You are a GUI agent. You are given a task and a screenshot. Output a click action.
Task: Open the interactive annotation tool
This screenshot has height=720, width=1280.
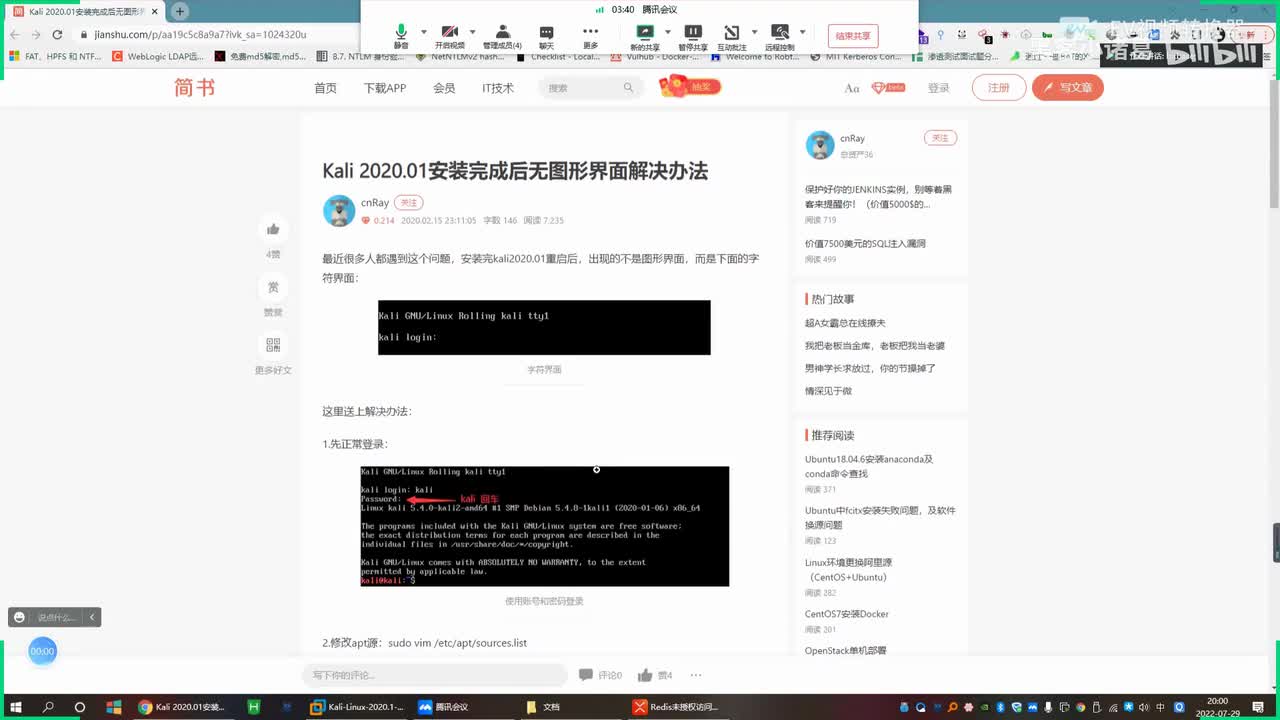coord(732,36)
